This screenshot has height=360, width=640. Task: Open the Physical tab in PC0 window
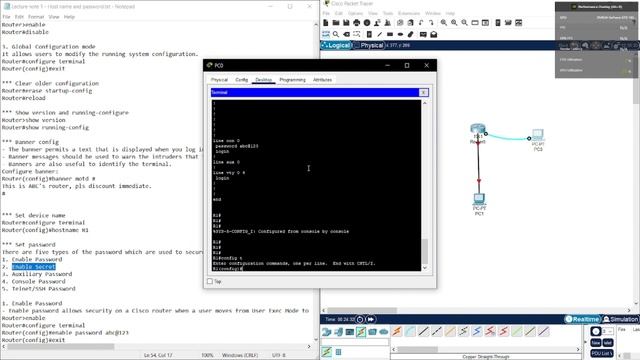pos(219,80)
